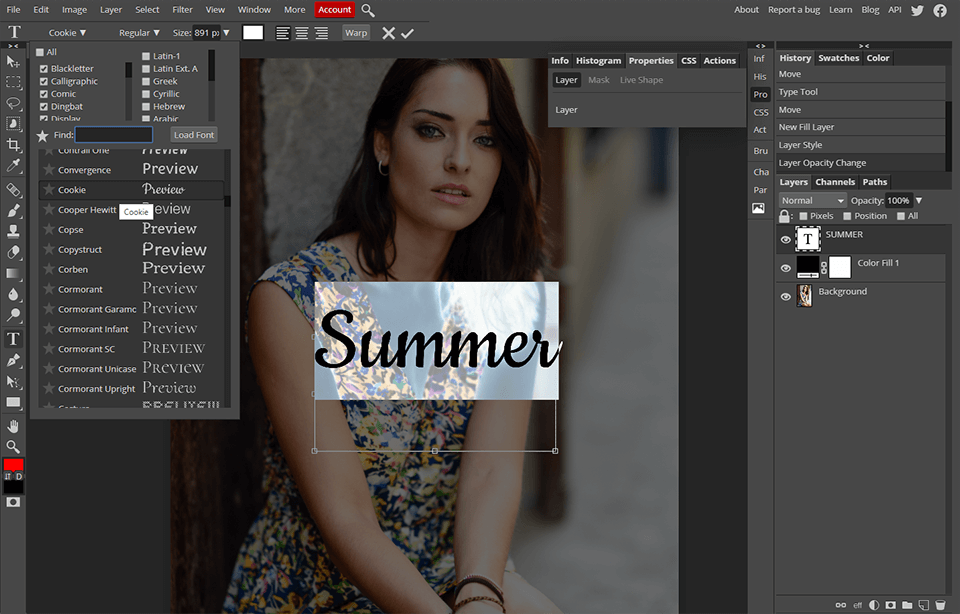Choose the Clone Stamp tool
This screenshot has height=614, width=960.
[14, 229]
